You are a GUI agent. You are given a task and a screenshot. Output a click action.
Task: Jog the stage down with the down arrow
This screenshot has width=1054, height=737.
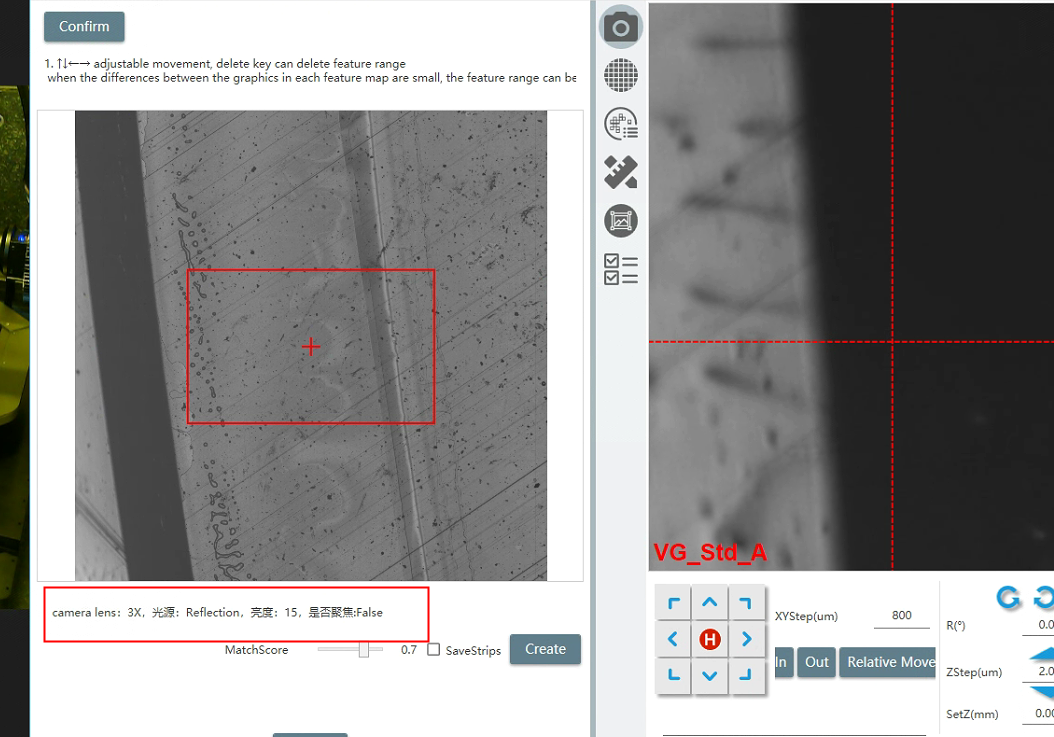710,675
